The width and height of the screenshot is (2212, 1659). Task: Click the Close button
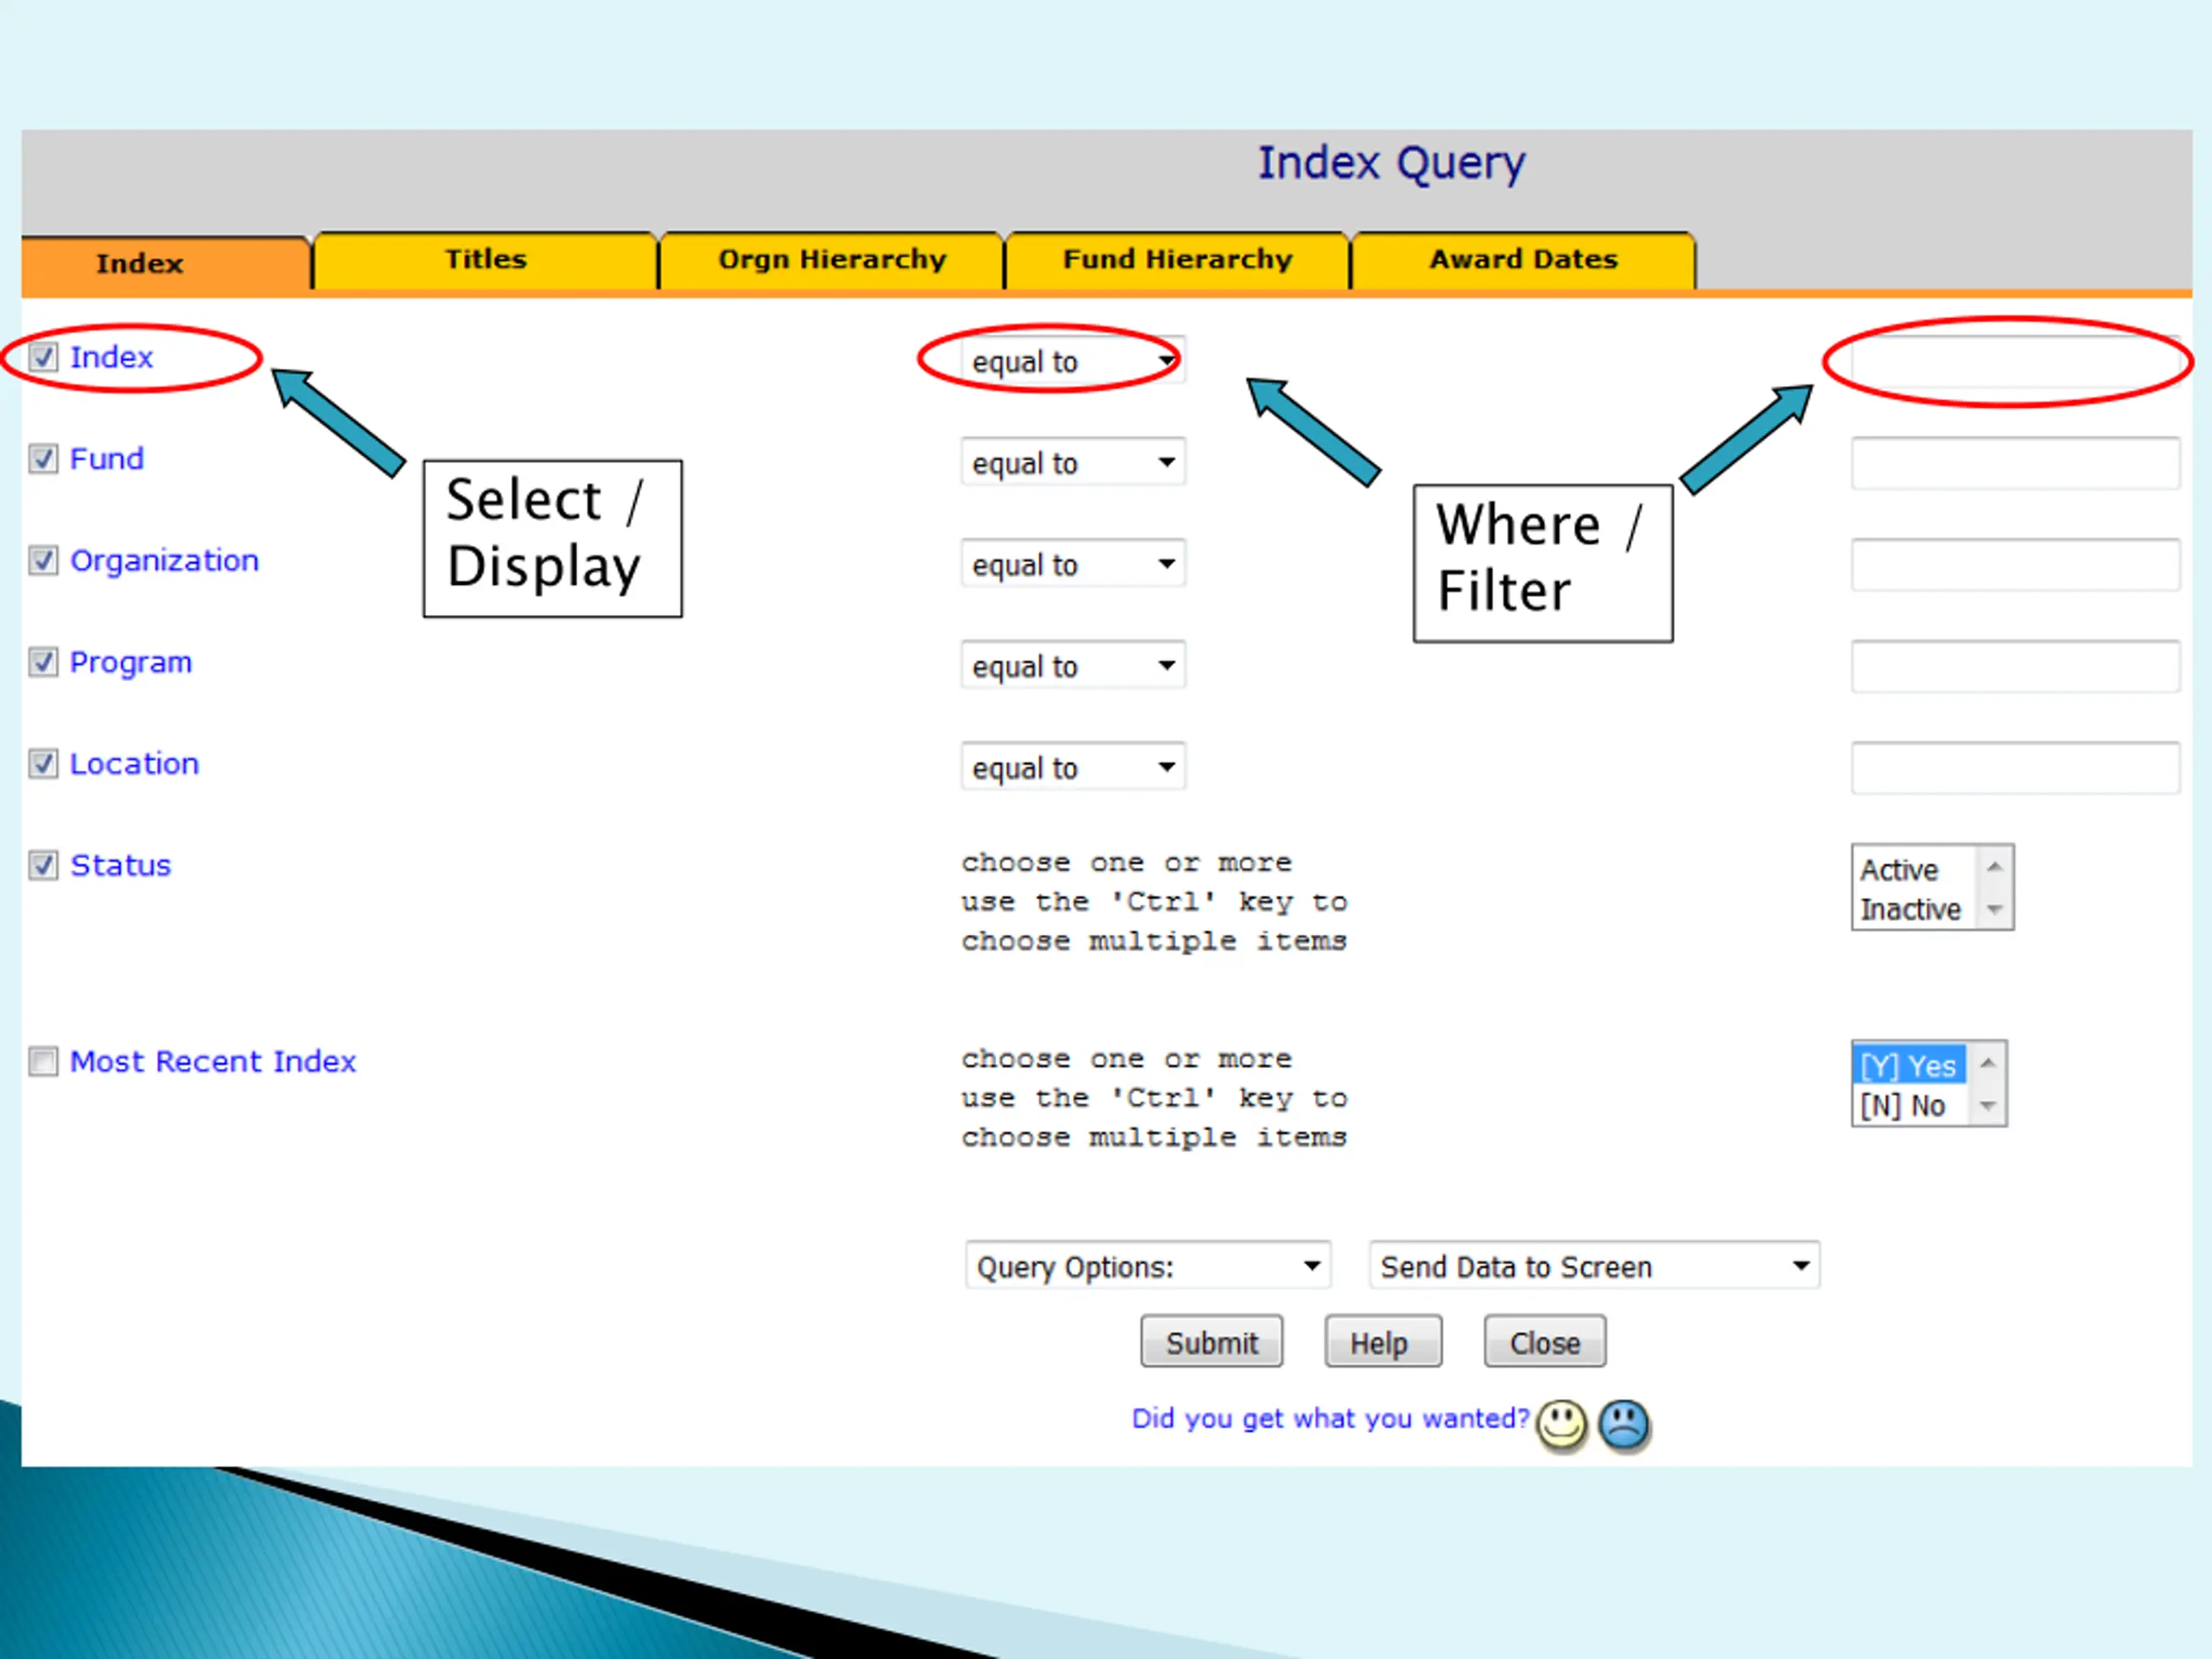(x=1545, y=1342)
